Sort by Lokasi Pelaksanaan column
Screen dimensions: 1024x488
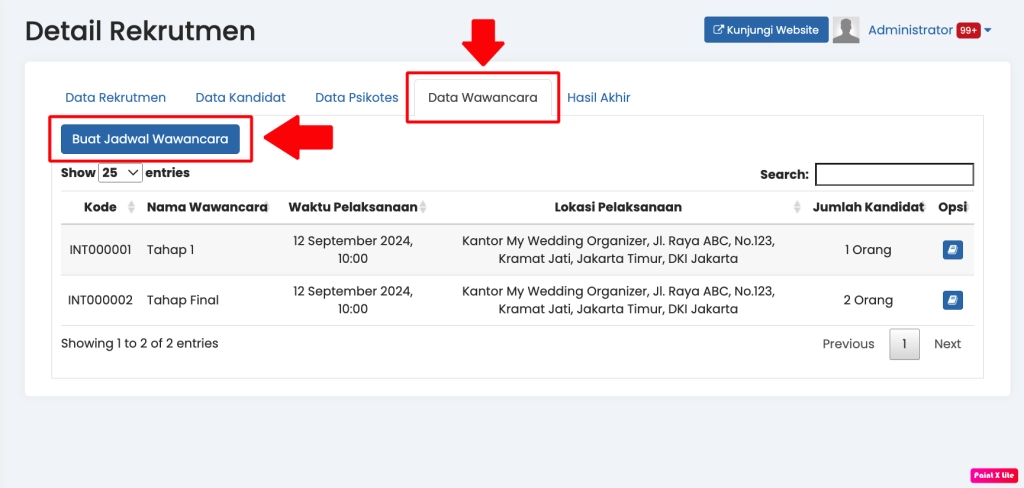tap(618, 207)
